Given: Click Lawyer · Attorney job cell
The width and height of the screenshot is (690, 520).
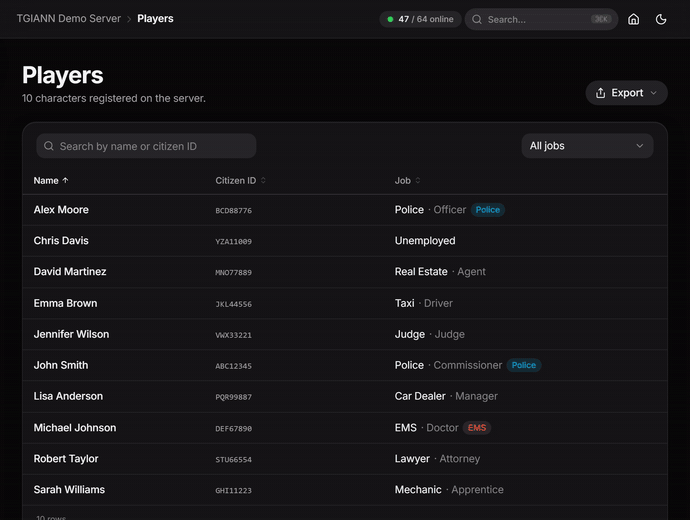Looking at the screenshot, I should pyautogui.click(x=437, y=459).
